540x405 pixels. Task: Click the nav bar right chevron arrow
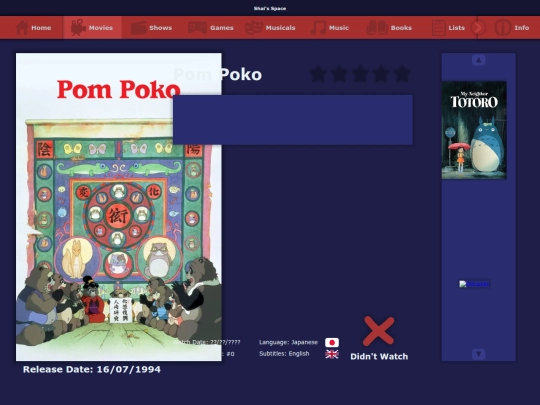coord(478,28)
